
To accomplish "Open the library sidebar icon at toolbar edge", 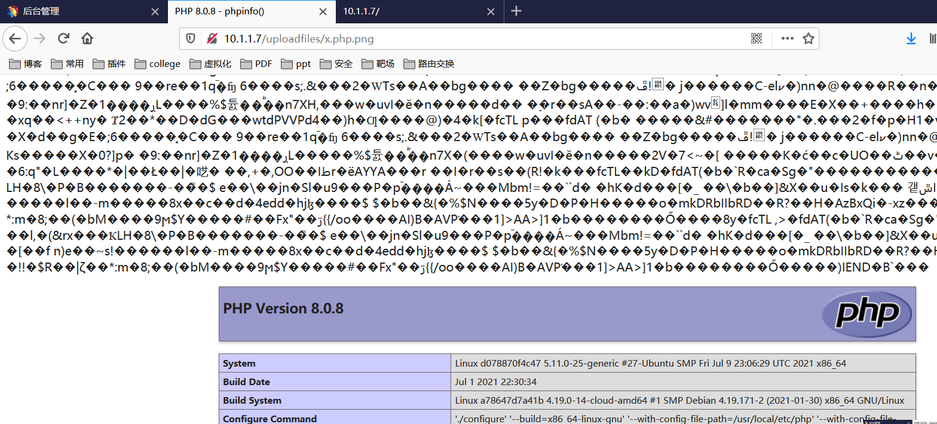I will pos(933,39).
